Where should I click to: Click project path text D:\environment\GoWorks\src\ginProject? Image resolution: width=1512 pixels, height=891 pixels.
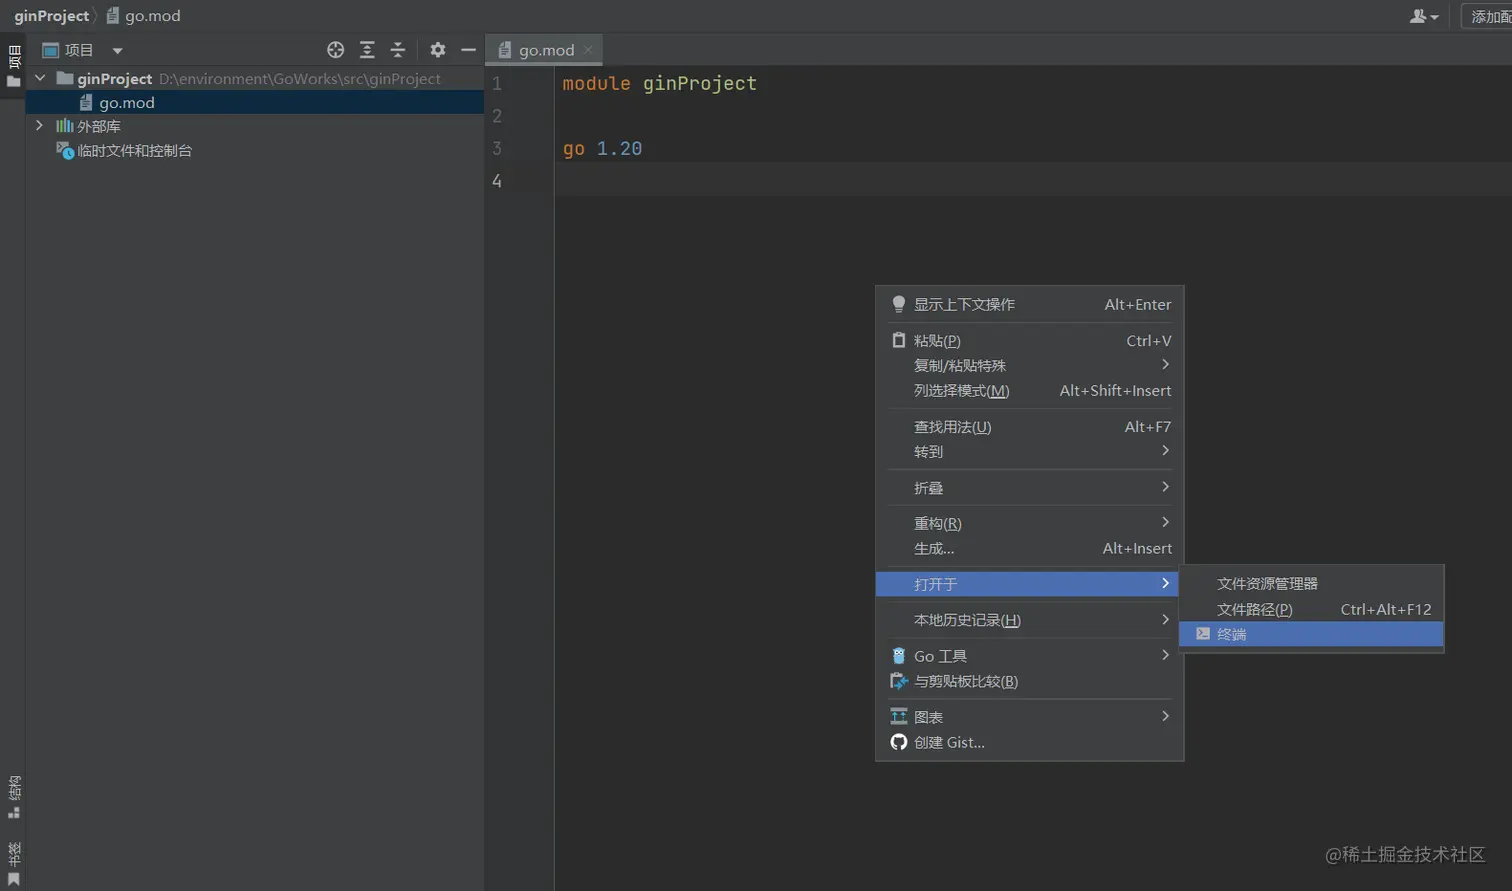point(299,78)
